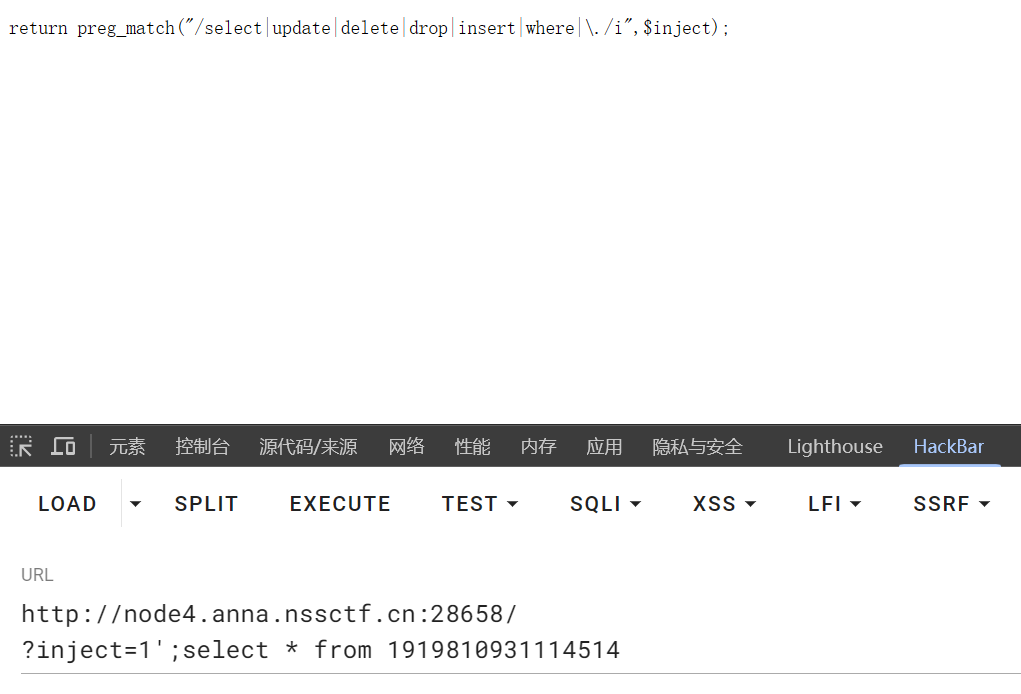
Task: Open the 隐私与安全 (Privacy and security) tab
Action: (x=697, y=447)
